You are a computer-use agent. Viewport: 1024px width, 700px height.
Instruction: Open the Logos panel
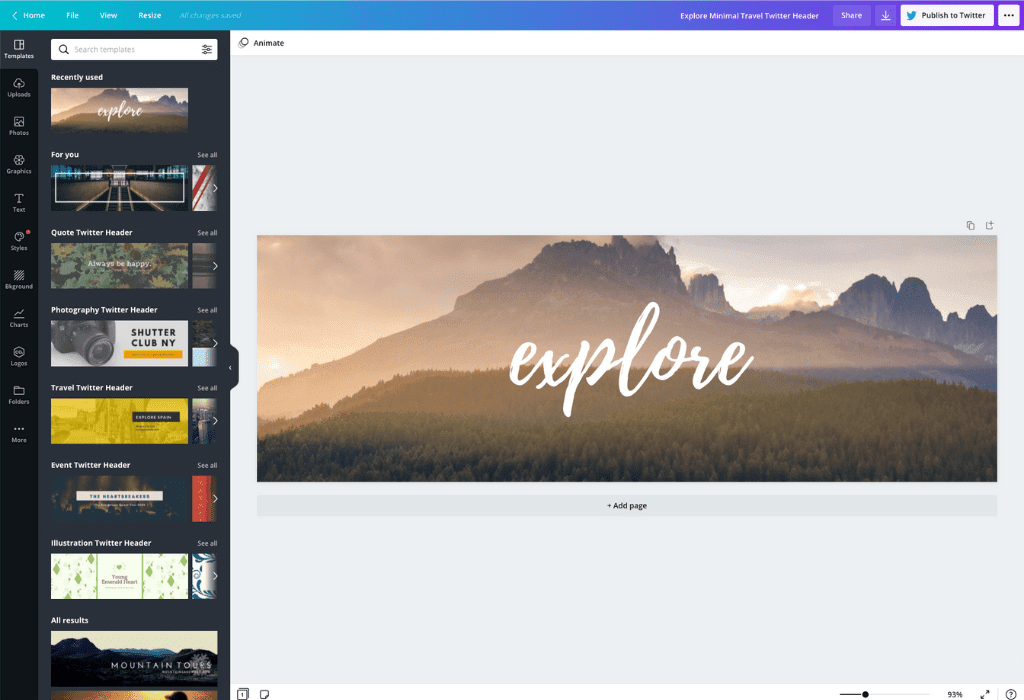click(19, 355)
